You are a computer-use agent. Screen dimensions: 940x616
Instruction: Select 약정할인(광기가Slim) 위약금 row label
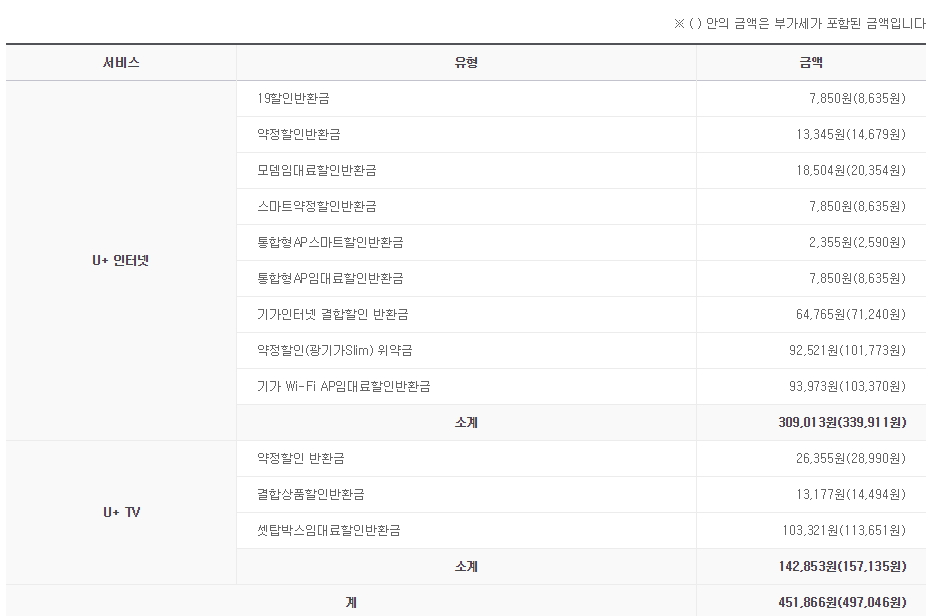coord(334,350)
